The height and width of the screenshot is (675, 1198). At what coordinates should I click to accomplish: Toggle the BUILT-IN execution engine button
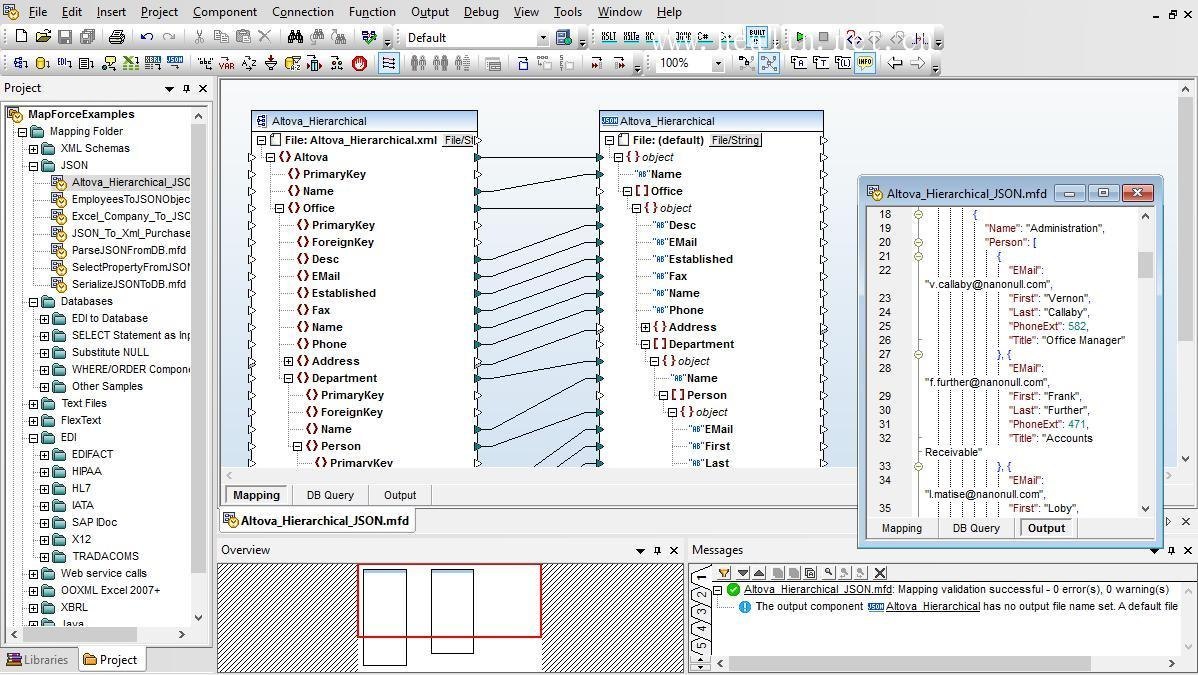pos(756,37)
